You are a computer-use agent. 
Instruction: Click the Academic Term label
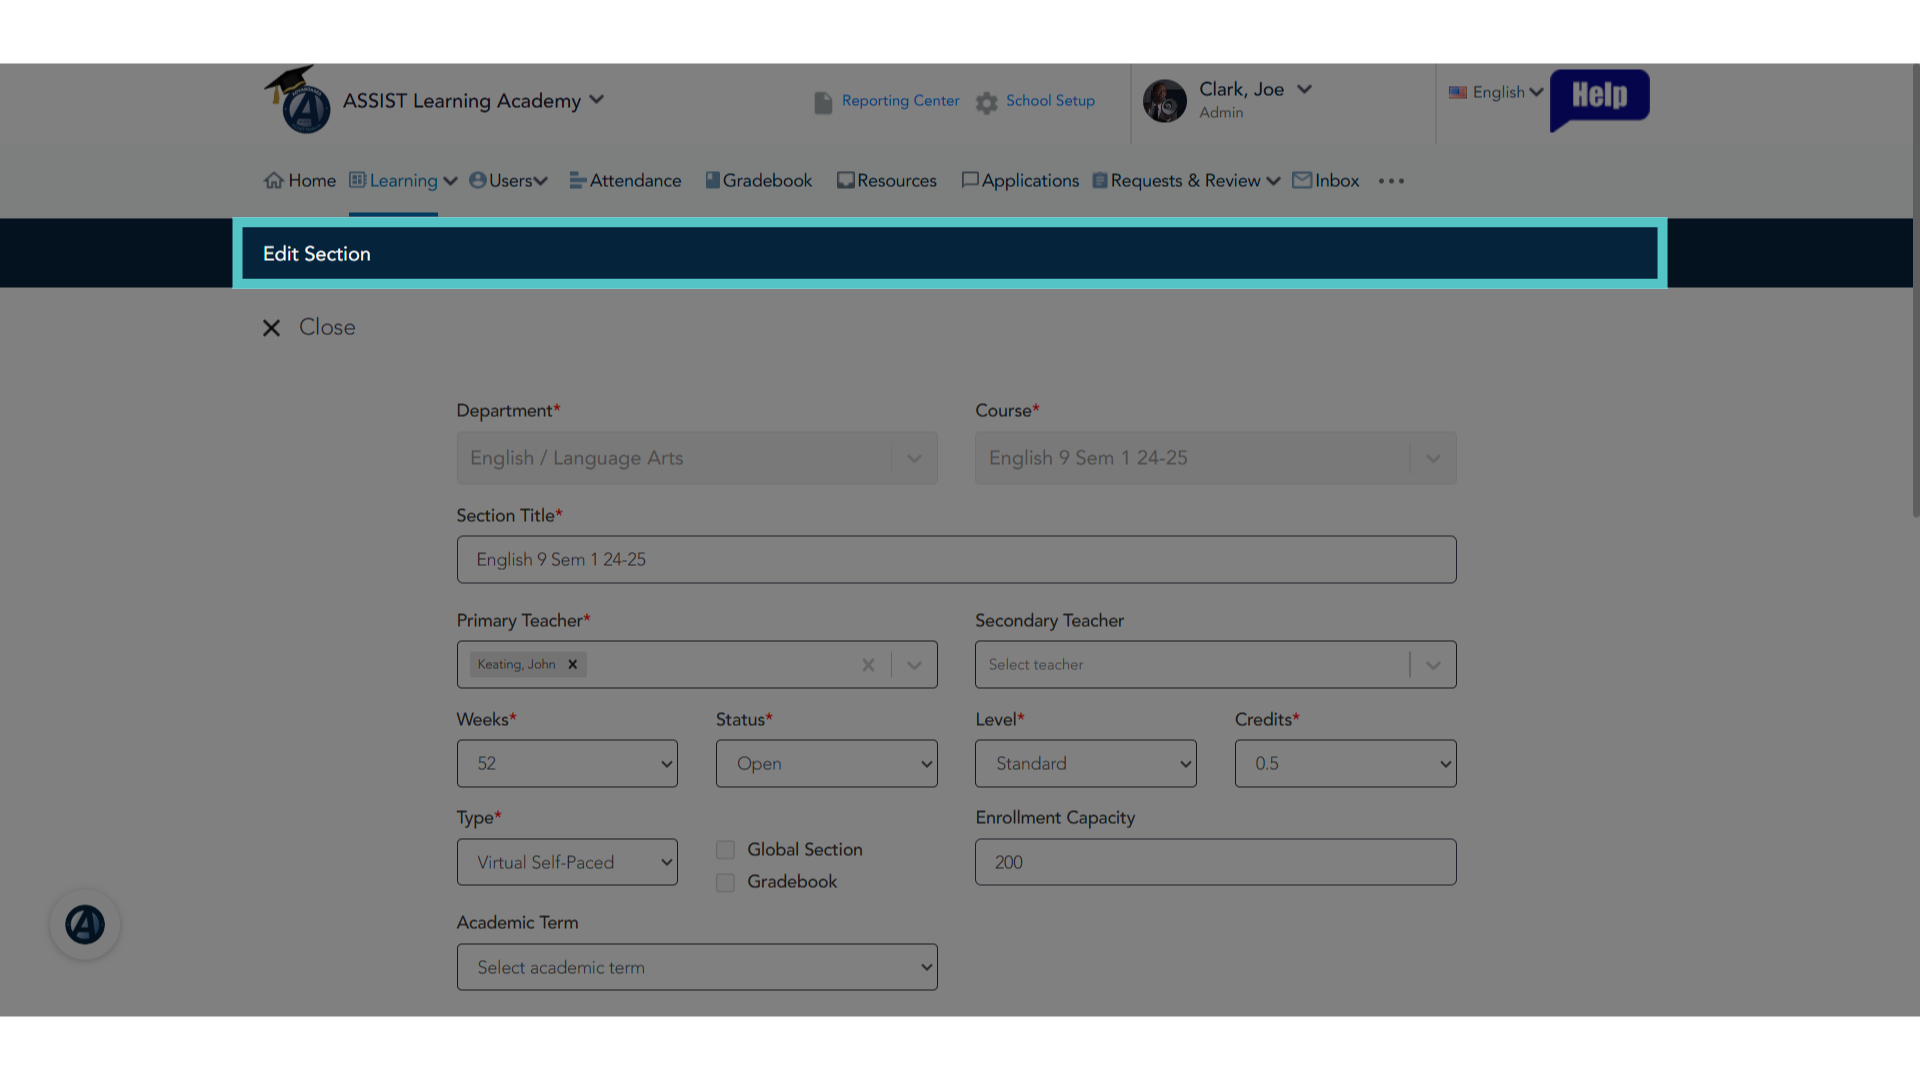[517, 923]
